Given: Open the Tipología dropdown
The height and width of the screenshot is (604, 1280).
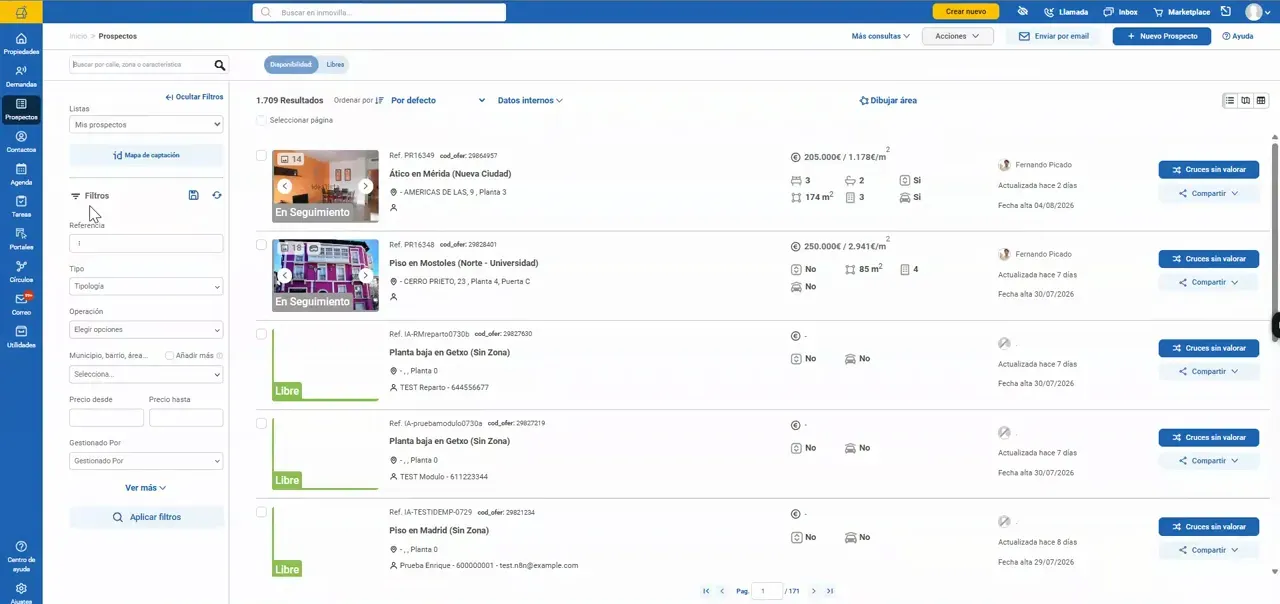Looking at the screenshot, I should click(x=146, y=286).
